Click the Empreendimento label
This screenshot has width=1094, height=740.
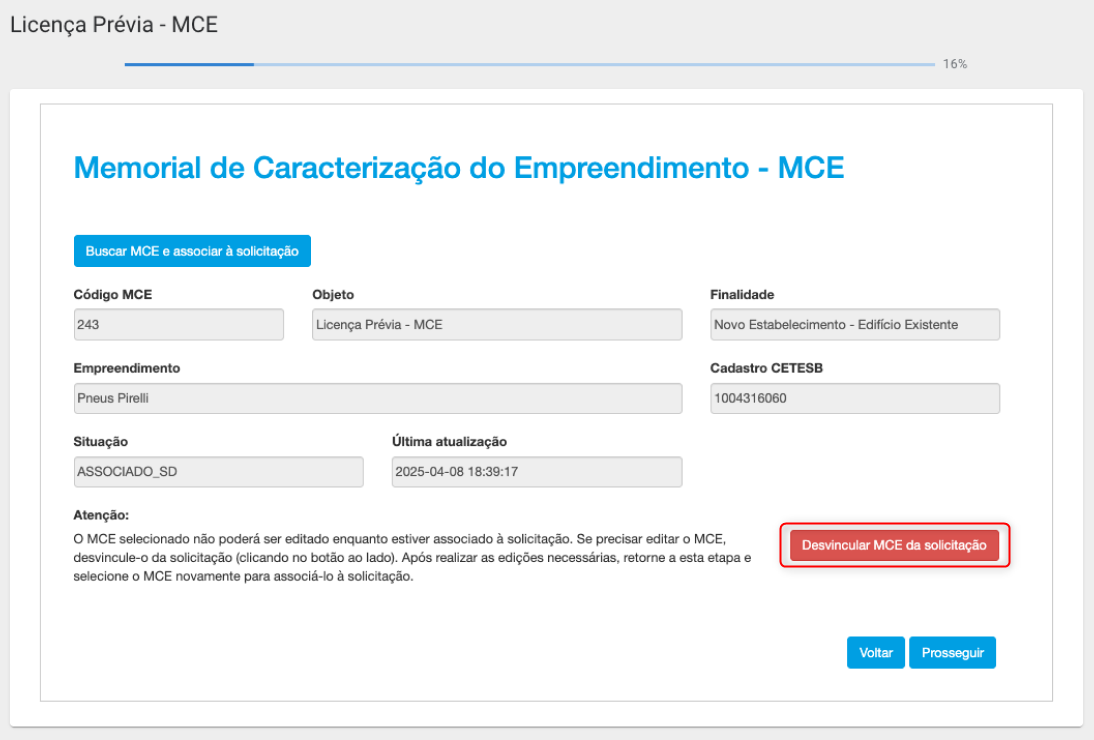tap(126, 368)
